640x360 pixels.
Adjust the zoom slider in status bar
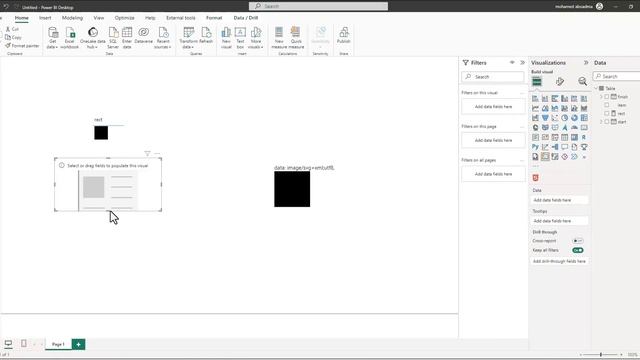pyautogui.click(x=601, y=355)
